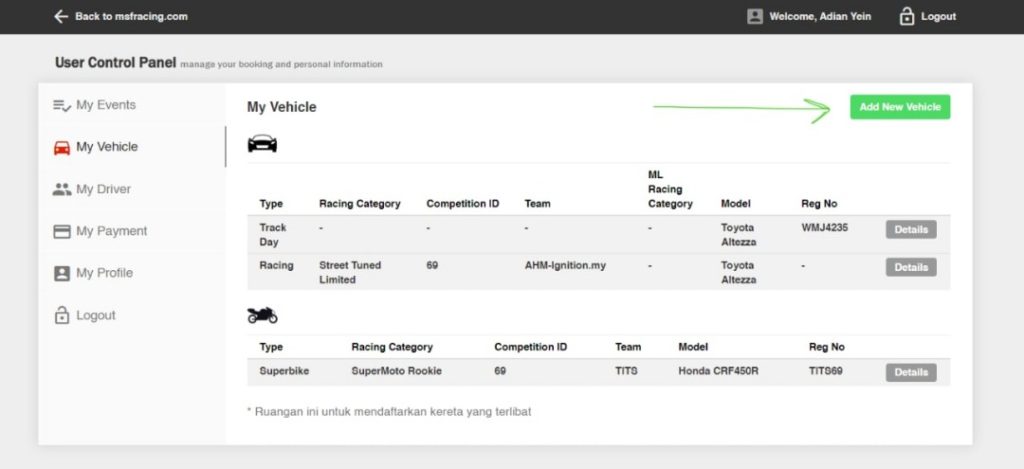Click the My Payment card icon
Viewport: 1024px width, 469px height.
click(x=62, y=231)
